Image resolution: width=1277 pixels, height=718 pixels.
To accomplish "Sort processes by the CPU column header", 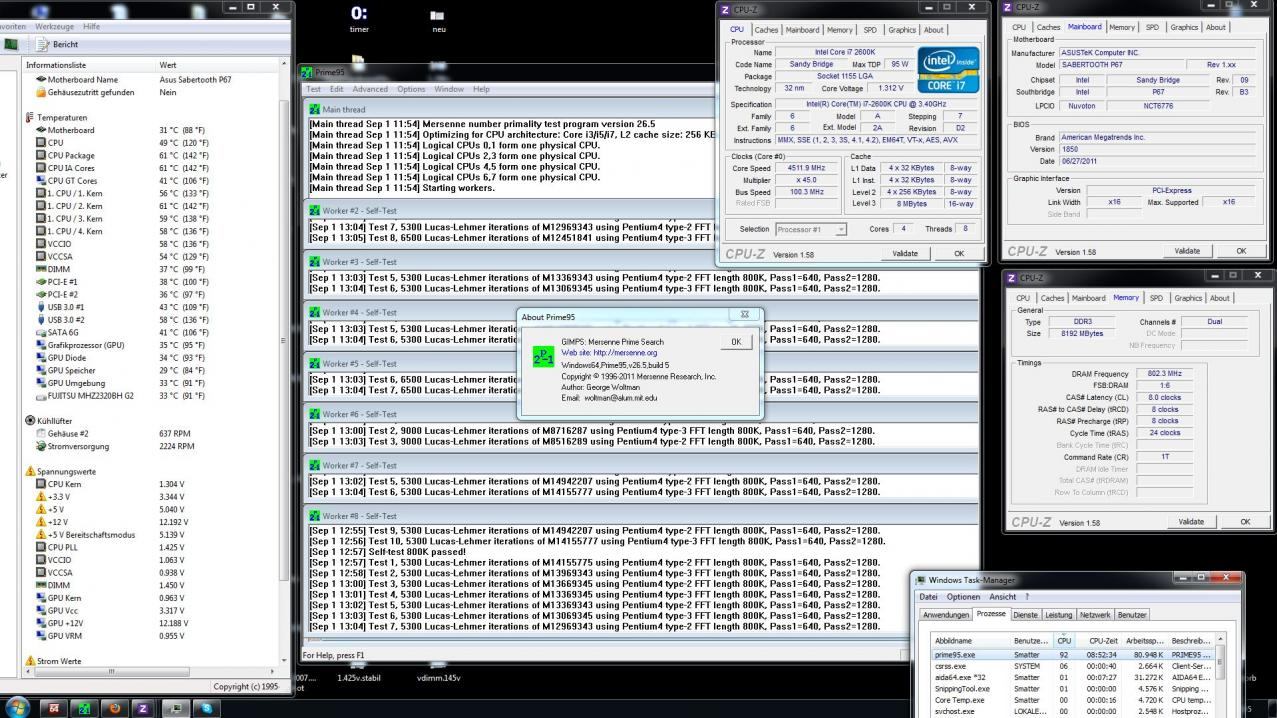I will tap(1064, 640).
